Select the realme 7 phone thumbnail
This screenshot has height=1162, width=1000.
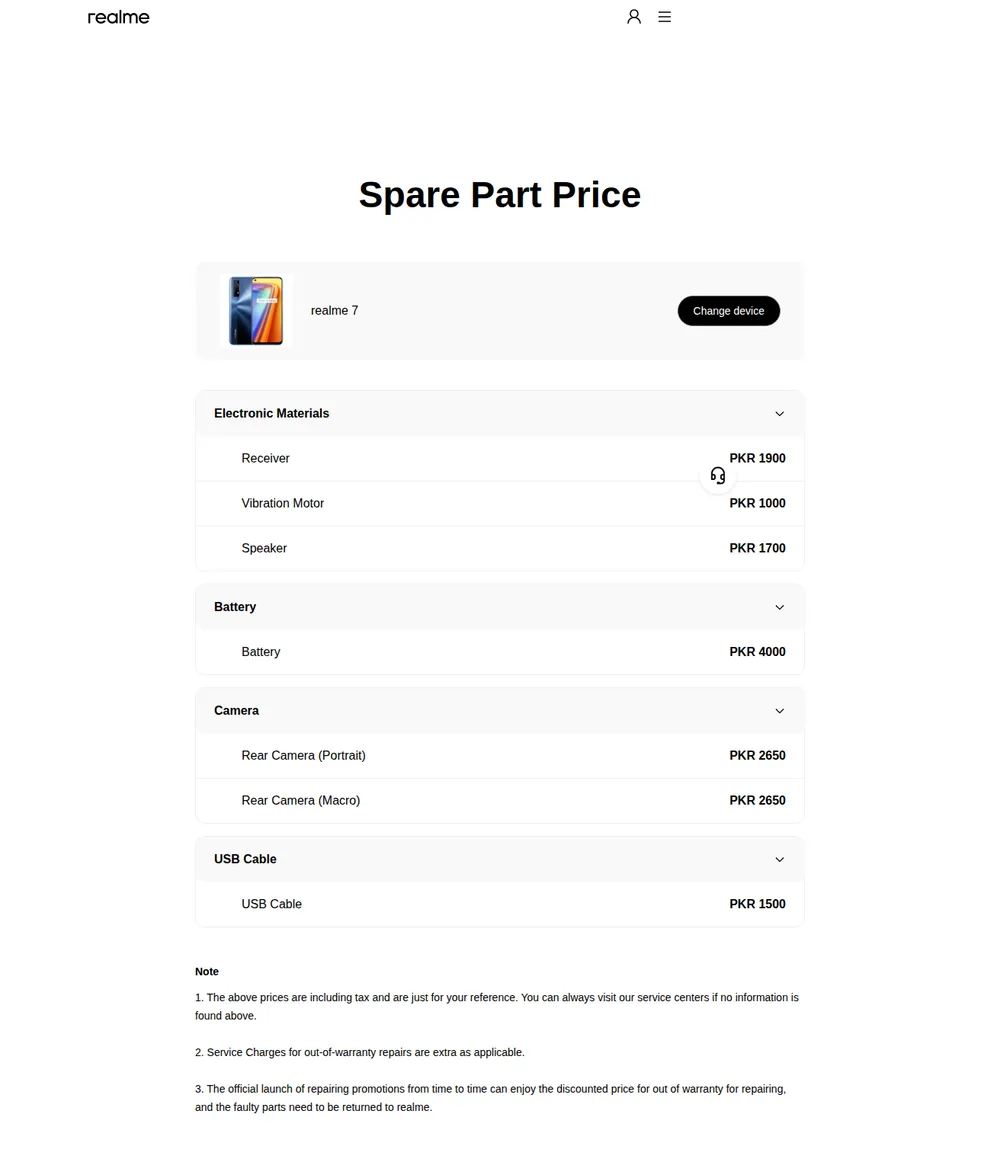(x=256, y=311)
